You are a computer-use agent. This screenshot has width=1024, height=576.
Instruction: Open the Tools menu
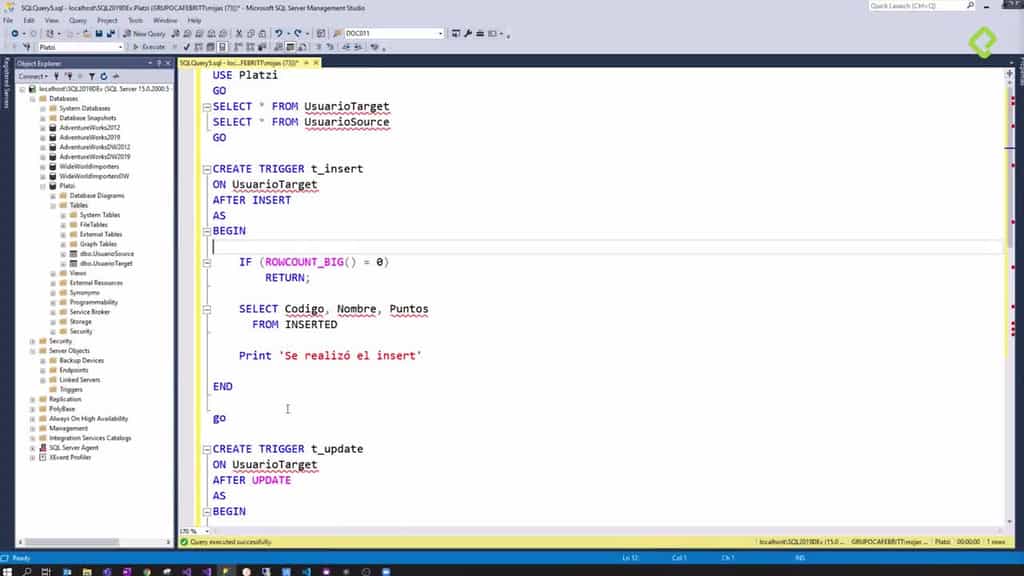[135, 20]
